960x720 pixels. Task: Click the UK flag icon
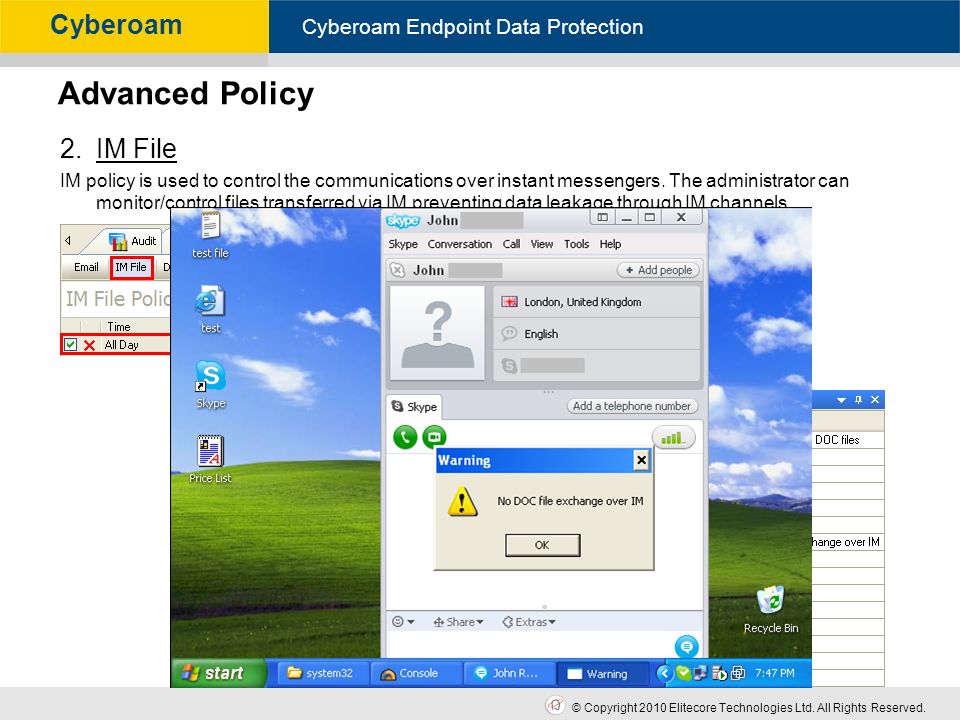(509, 302)
